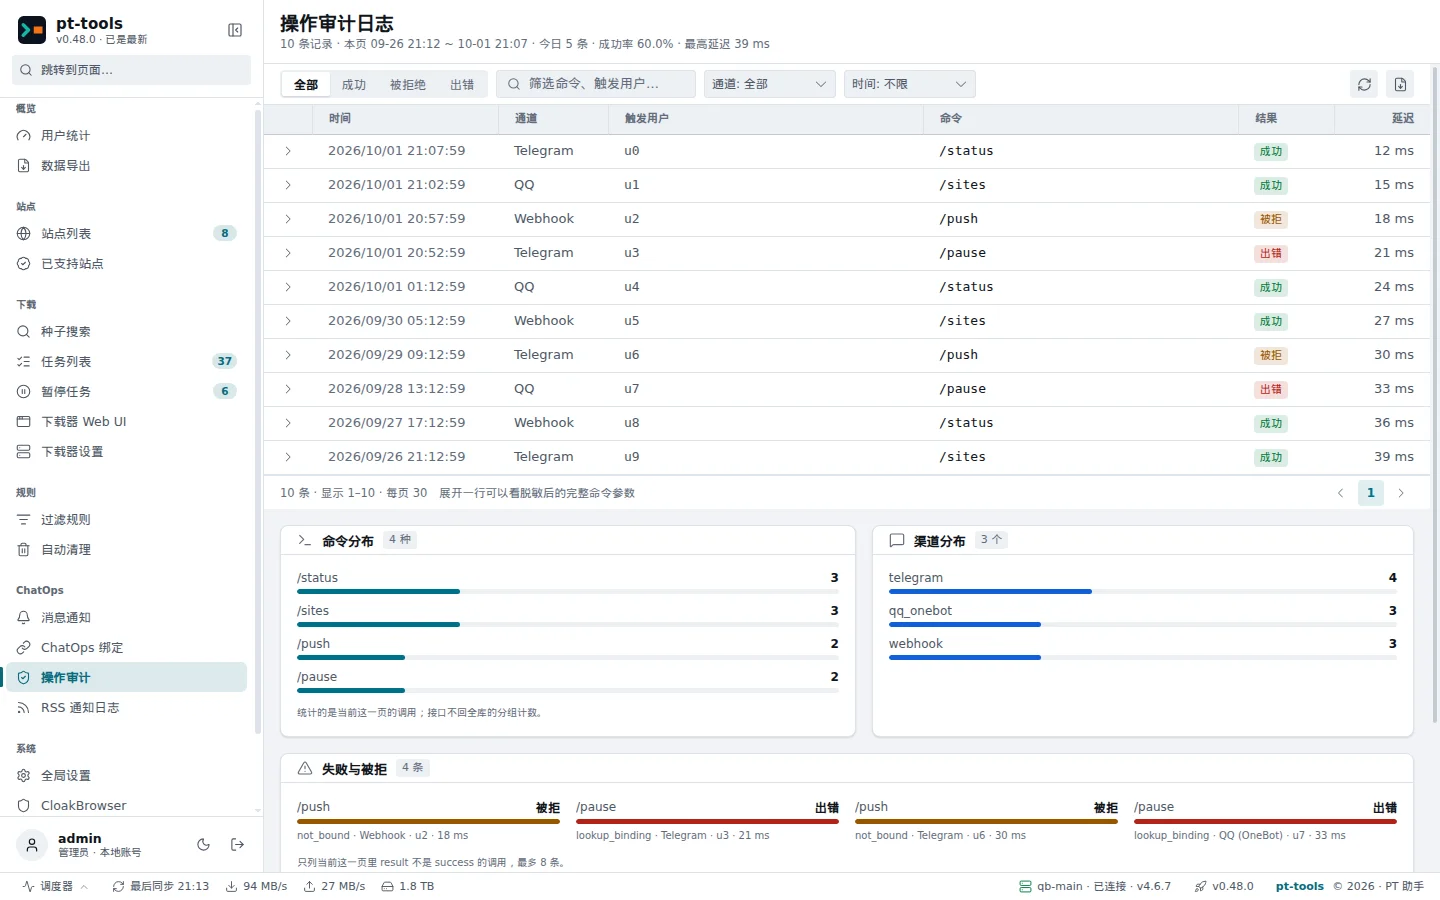1440x900 pixels.
Task: Open RSS 通知日志 page
Action: pos(127,707)
